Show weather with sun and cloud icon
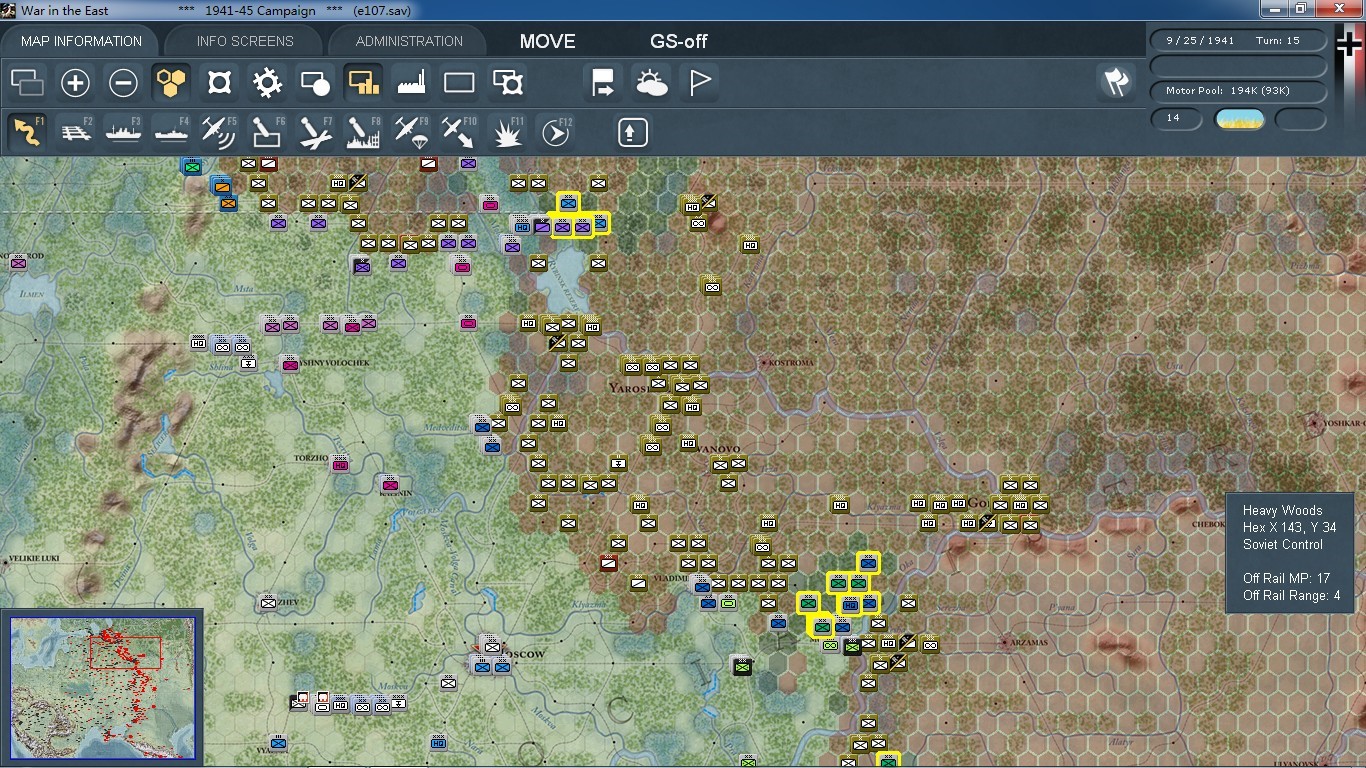The height and width of the screenshot is (768, 1366). point(651,82)
